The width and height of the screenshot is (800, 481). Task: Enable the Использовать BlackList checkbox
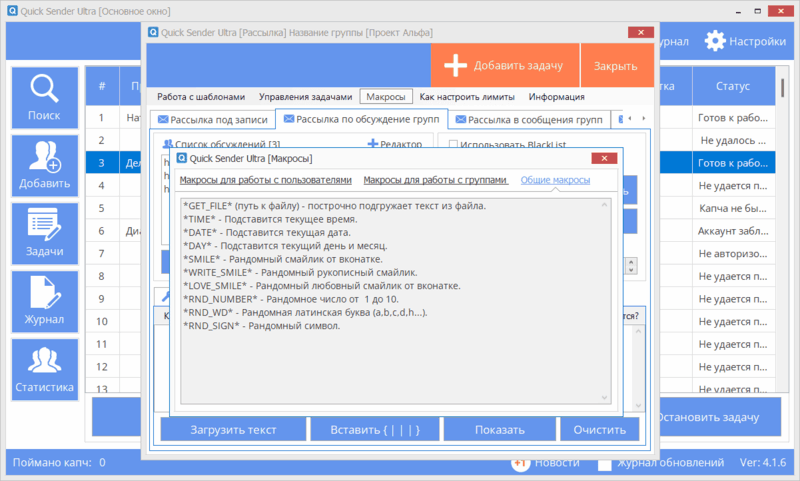click(x=454, y=146)
